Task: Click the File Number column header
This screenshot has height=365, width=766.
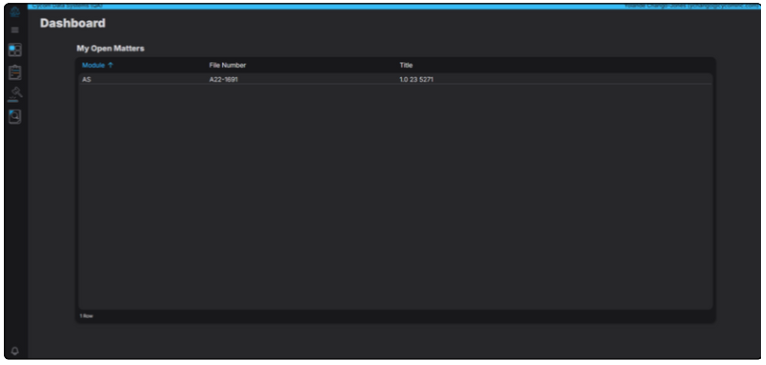Action: [x=228, y=65]
